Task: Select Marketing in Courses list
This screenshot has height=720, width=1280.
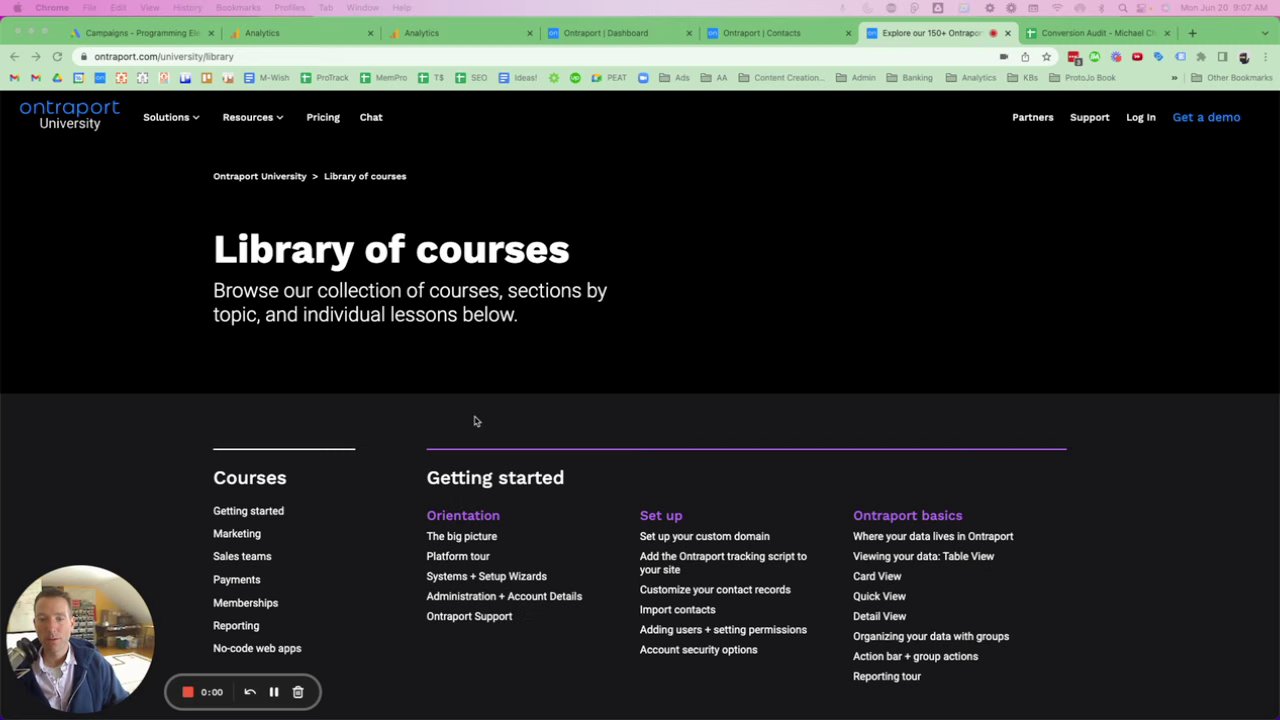Action: 237,534
